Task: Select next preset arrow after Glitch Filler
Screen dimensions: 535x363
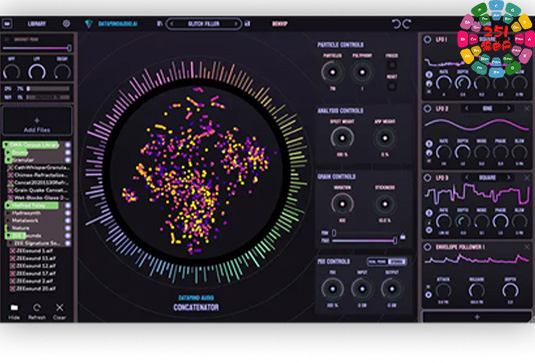Action: point(235,24)
